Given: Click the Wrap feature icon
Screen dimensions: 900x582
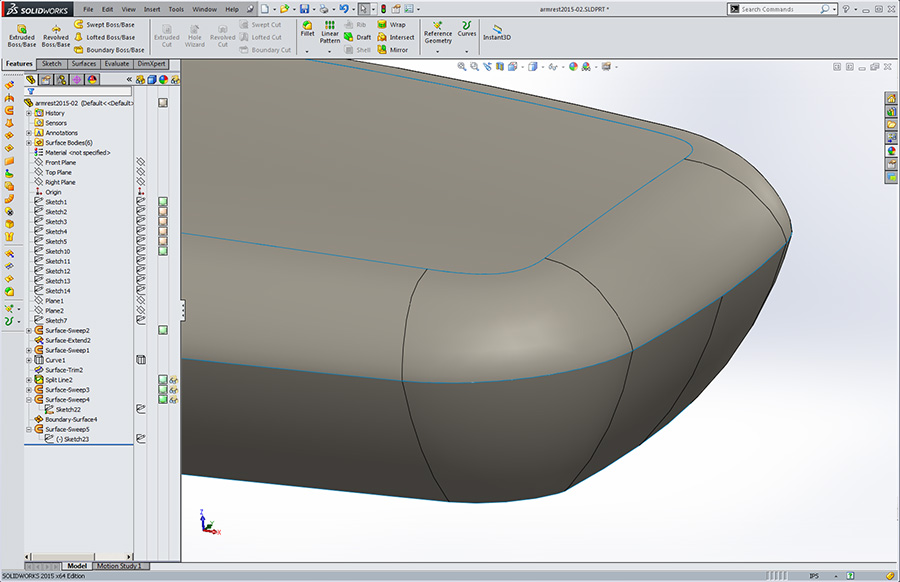Looking at the screenshot, I should pos(391,24).
